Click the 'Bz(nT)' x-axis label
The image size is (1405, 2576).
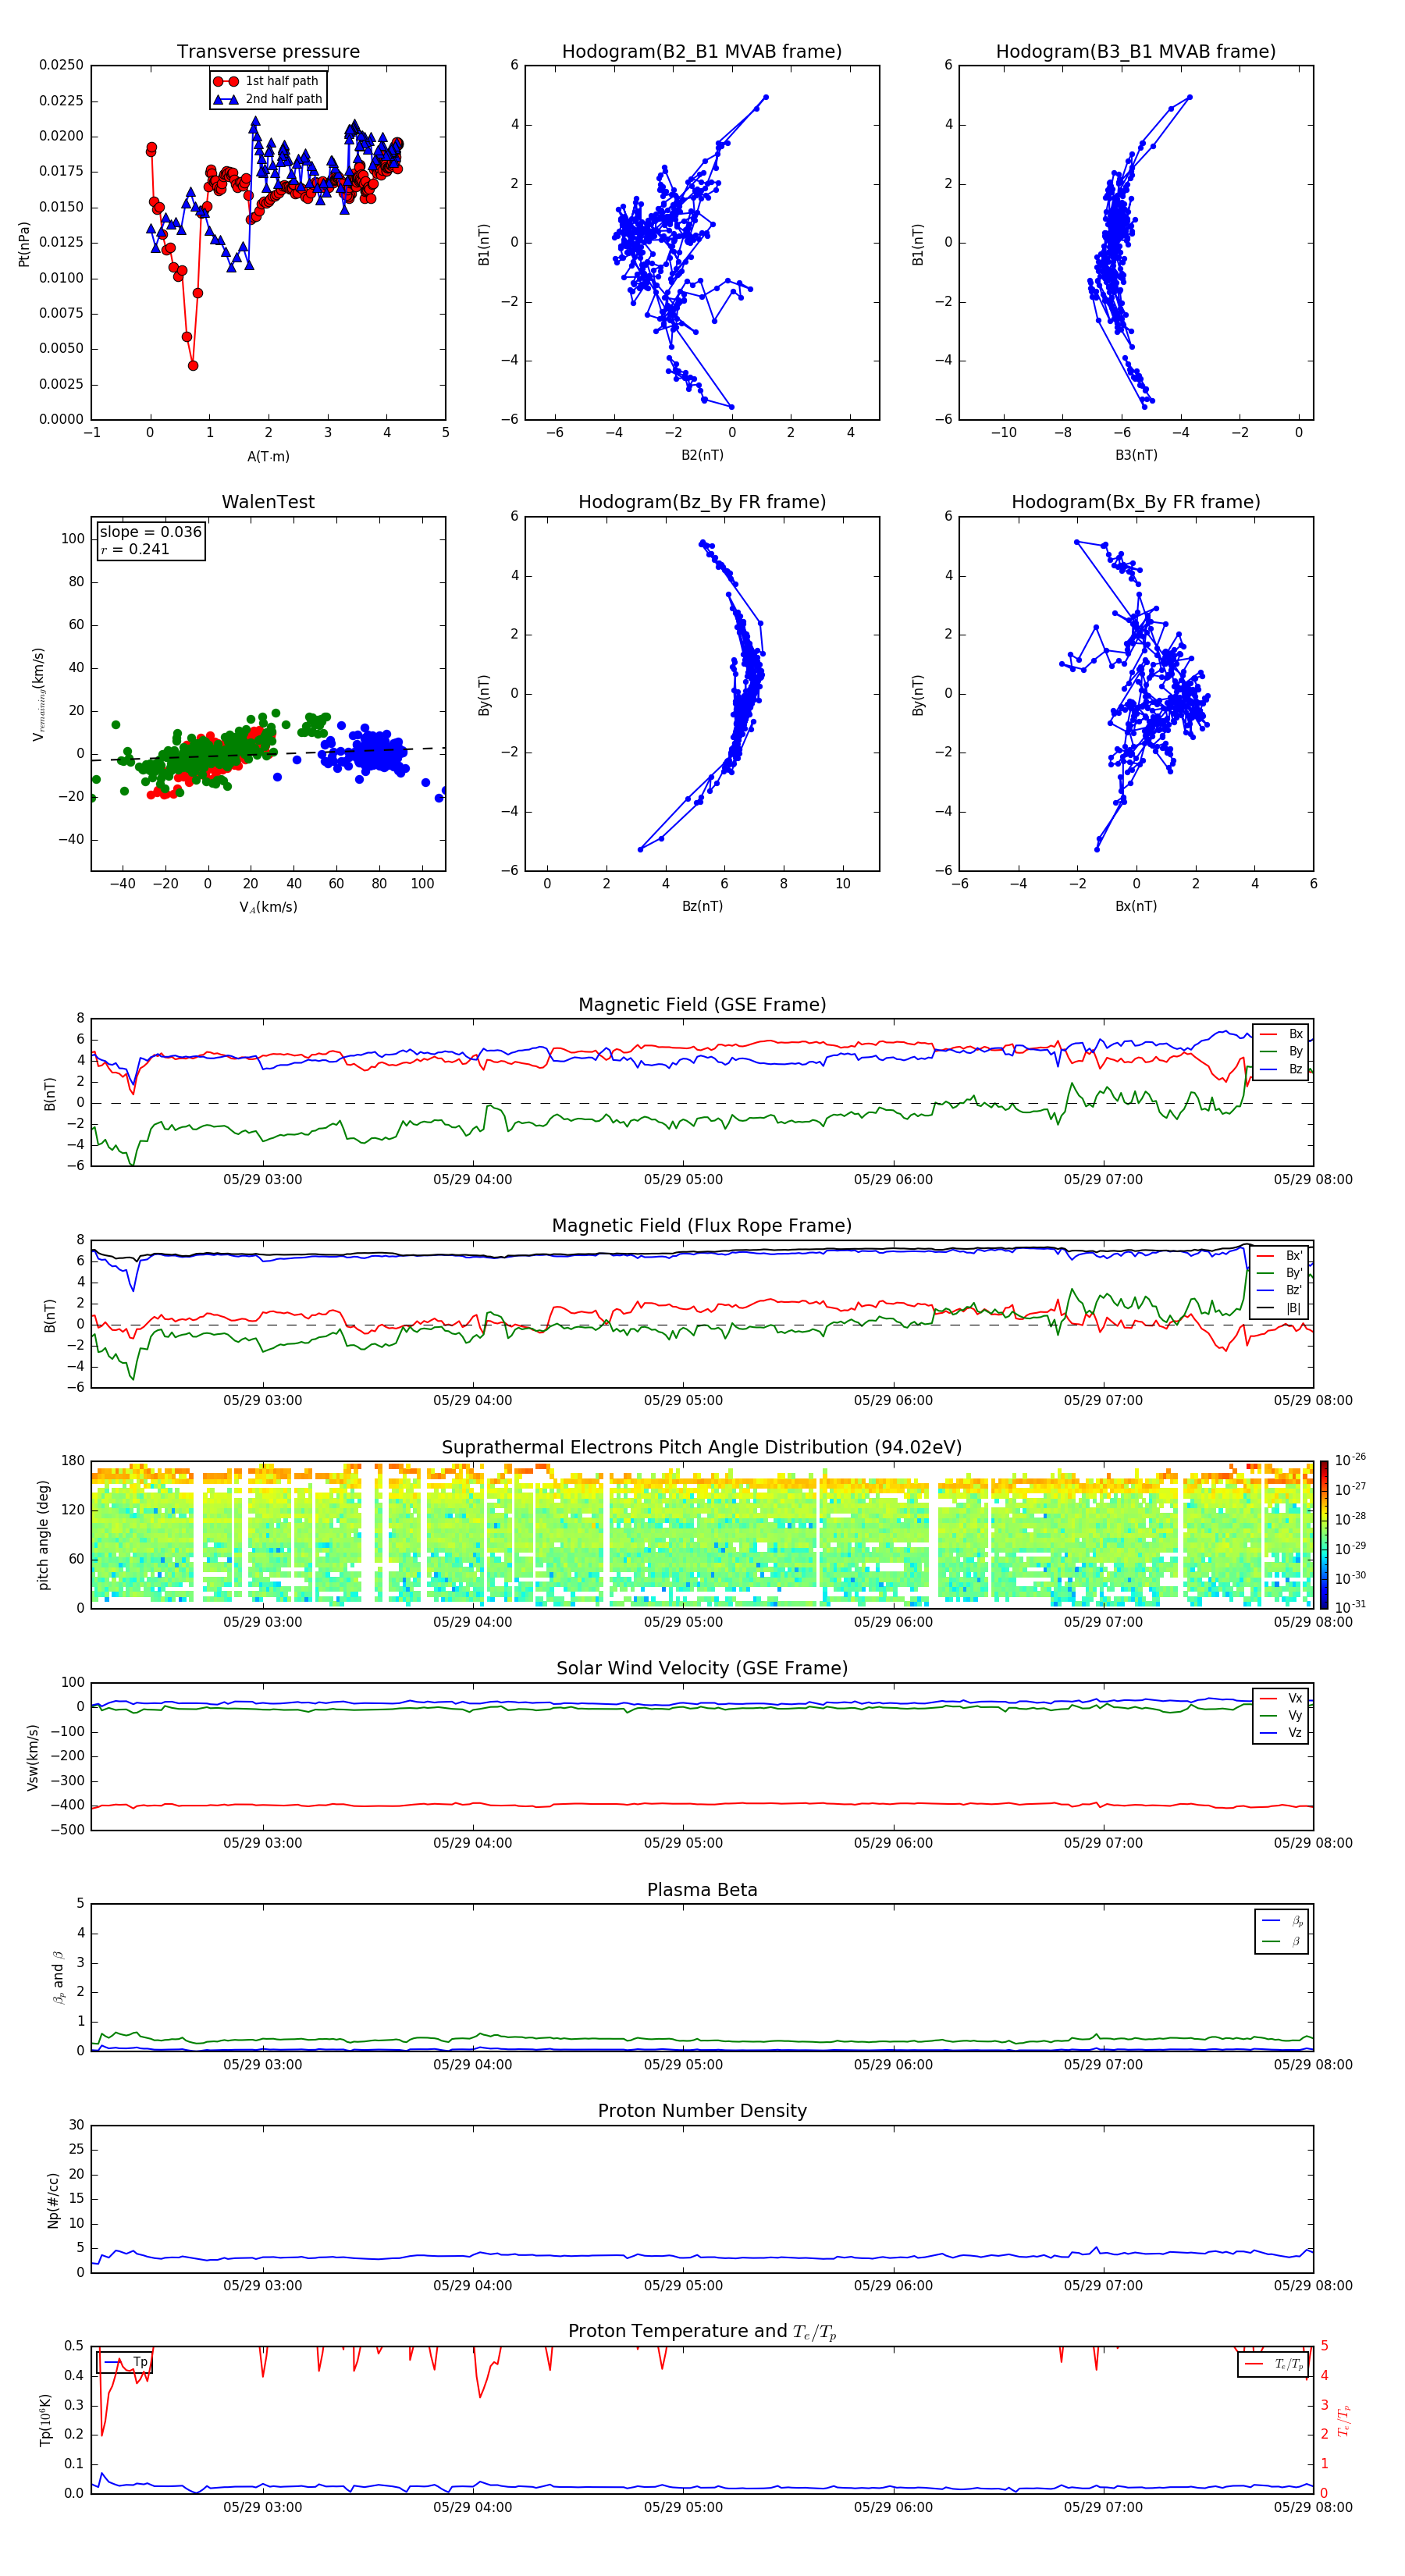[702, 906]
